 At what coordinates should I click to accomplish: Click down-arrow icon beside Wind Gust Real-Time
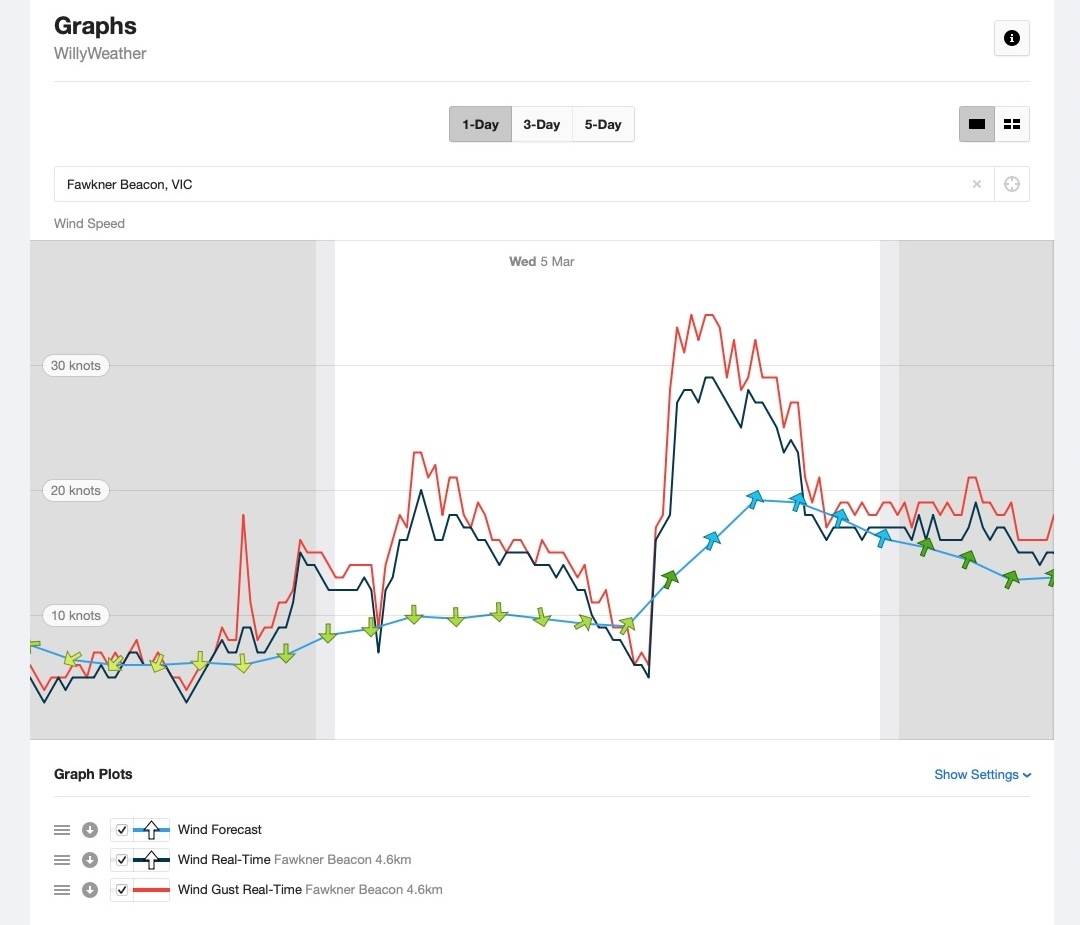(90, 889)
